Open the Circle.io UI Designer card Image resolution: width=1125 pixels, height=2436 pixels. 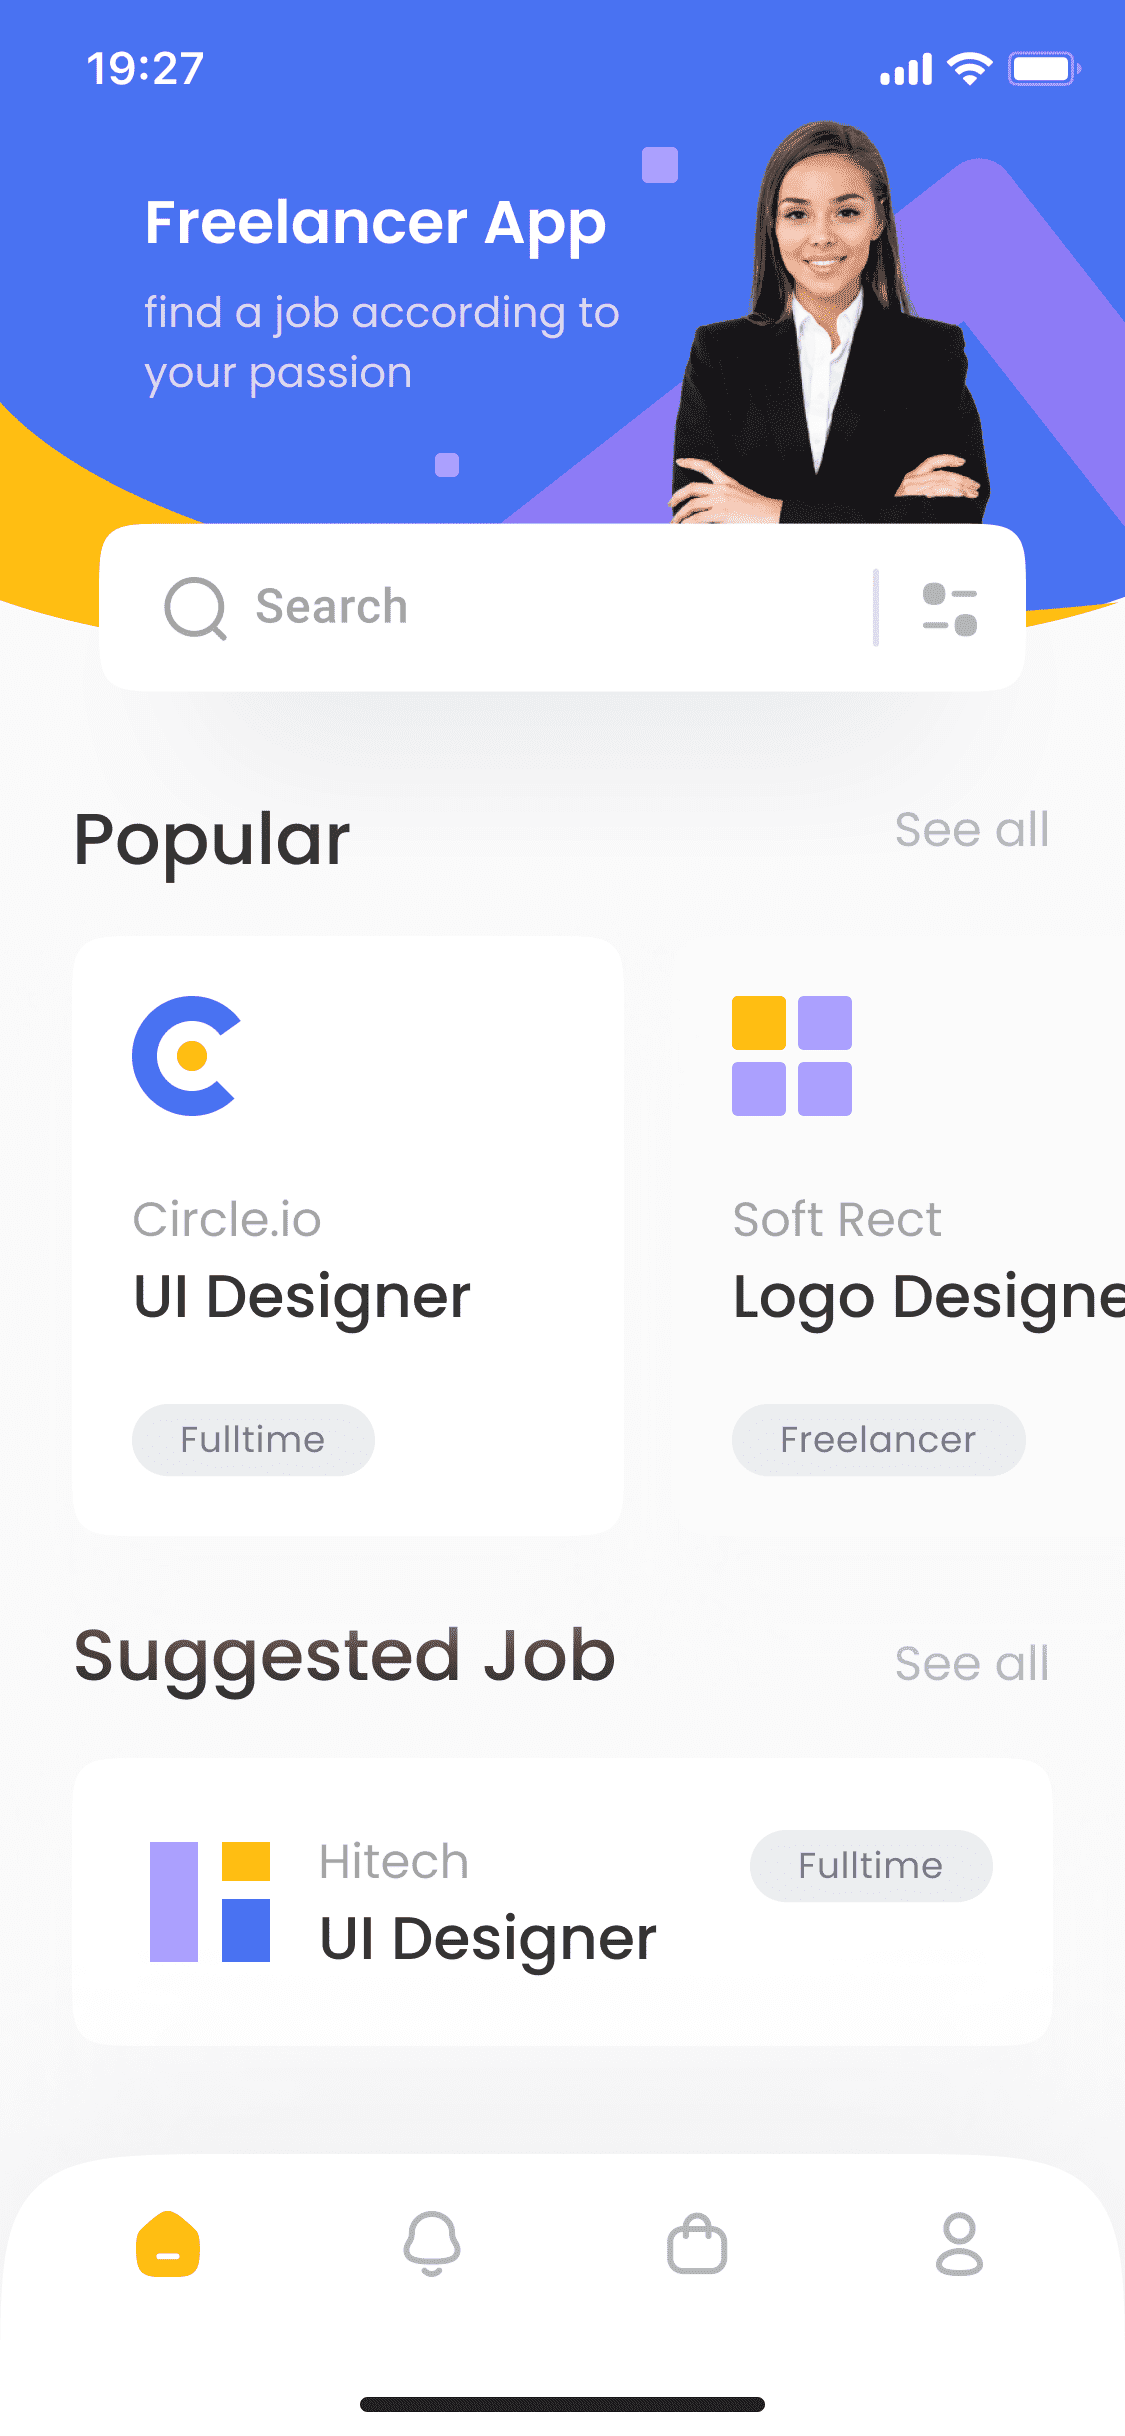click(x=348, y=1236)
